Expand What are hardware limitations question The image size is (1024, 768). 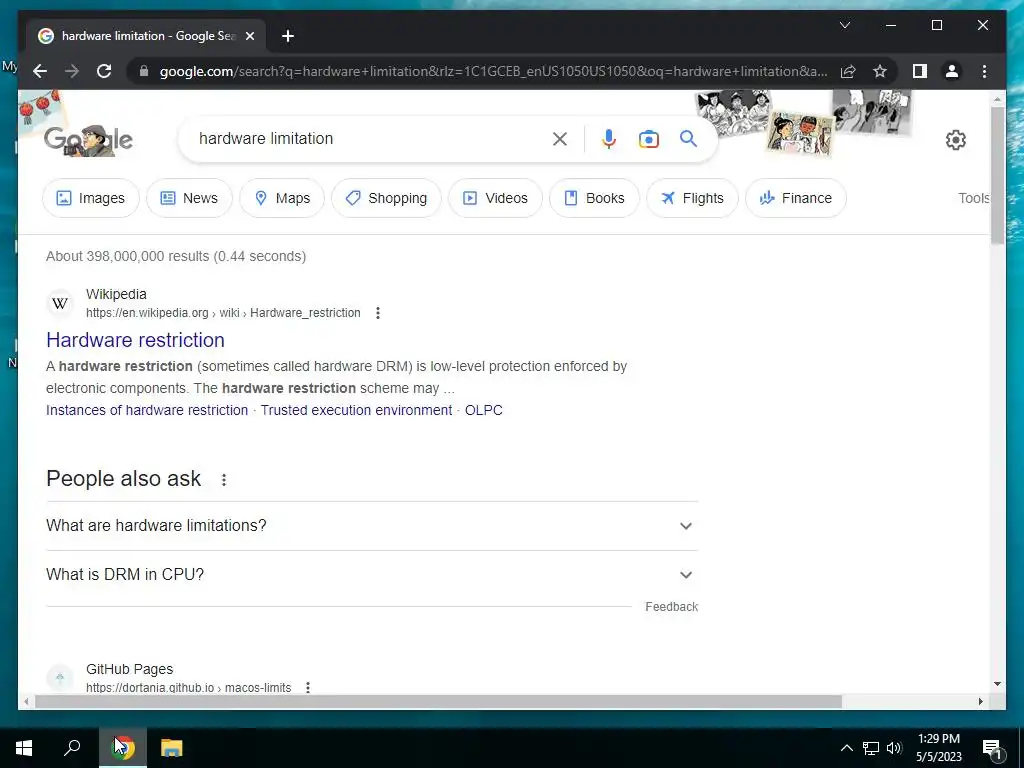click(x=372, y=526)
